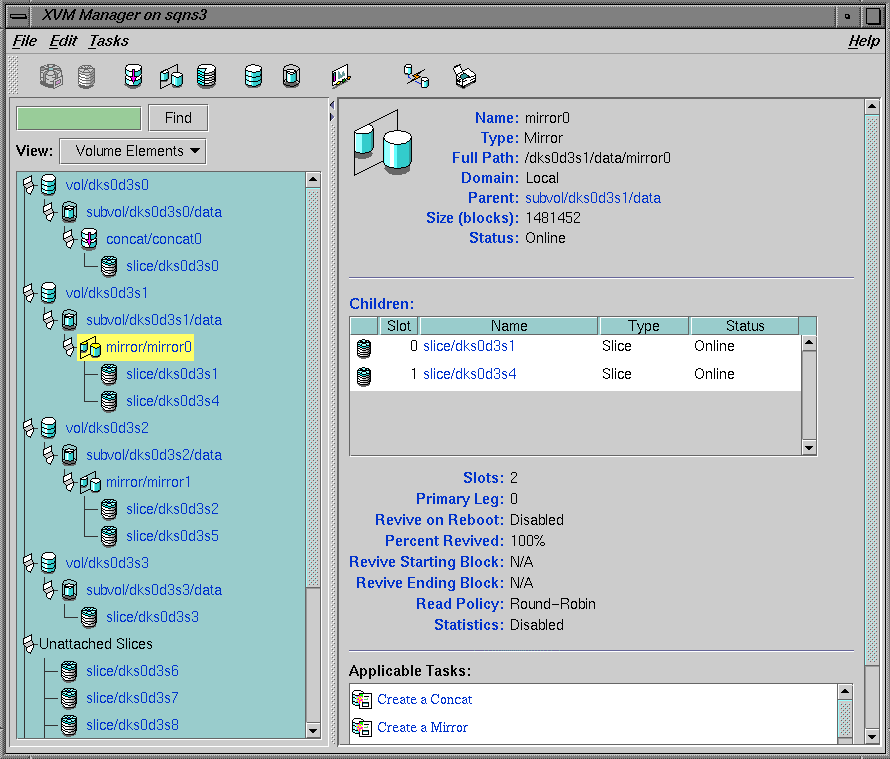Collapse the vol/dks0d3s0 tree node
890x759 pixels.
click(28, 184)
